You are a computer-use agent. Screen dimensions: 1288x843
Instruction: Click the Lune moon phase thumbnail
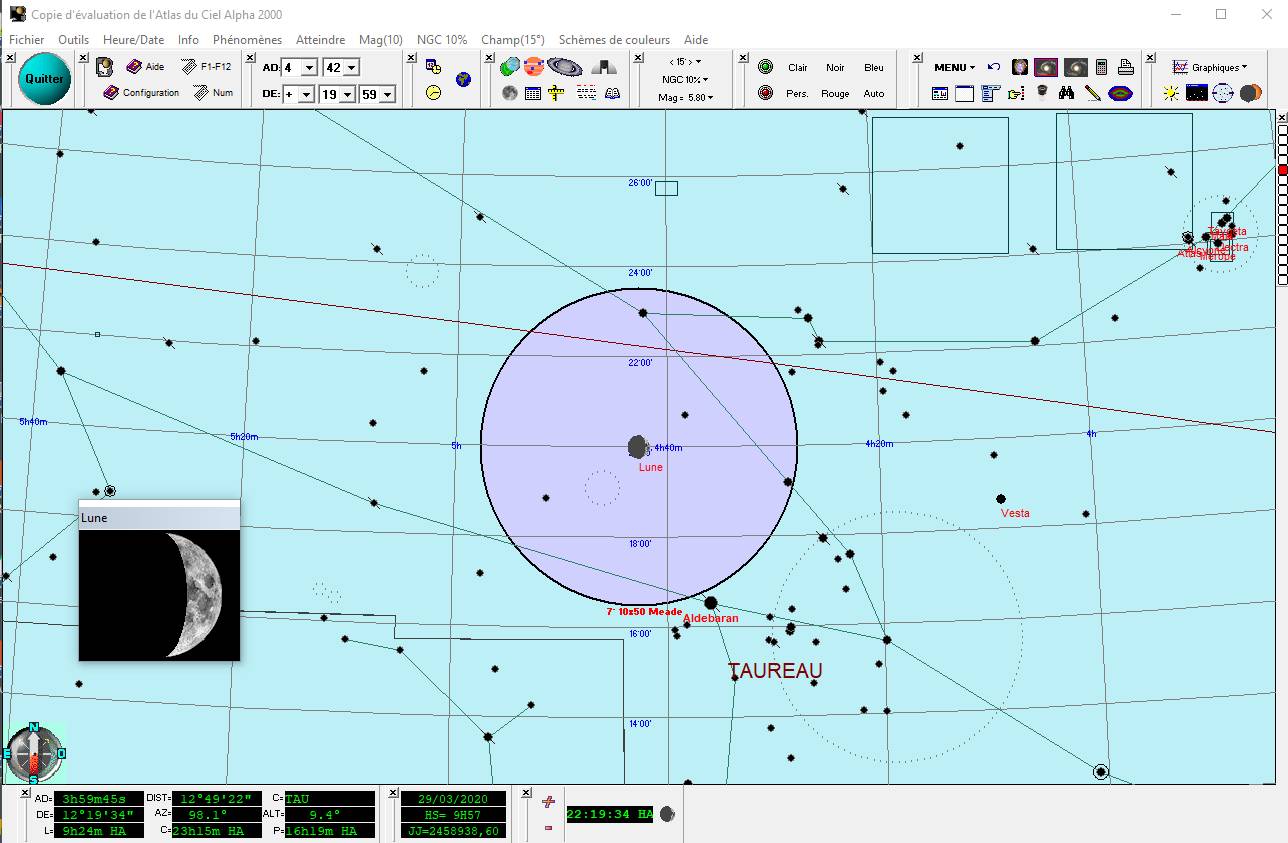coord(159,595)
